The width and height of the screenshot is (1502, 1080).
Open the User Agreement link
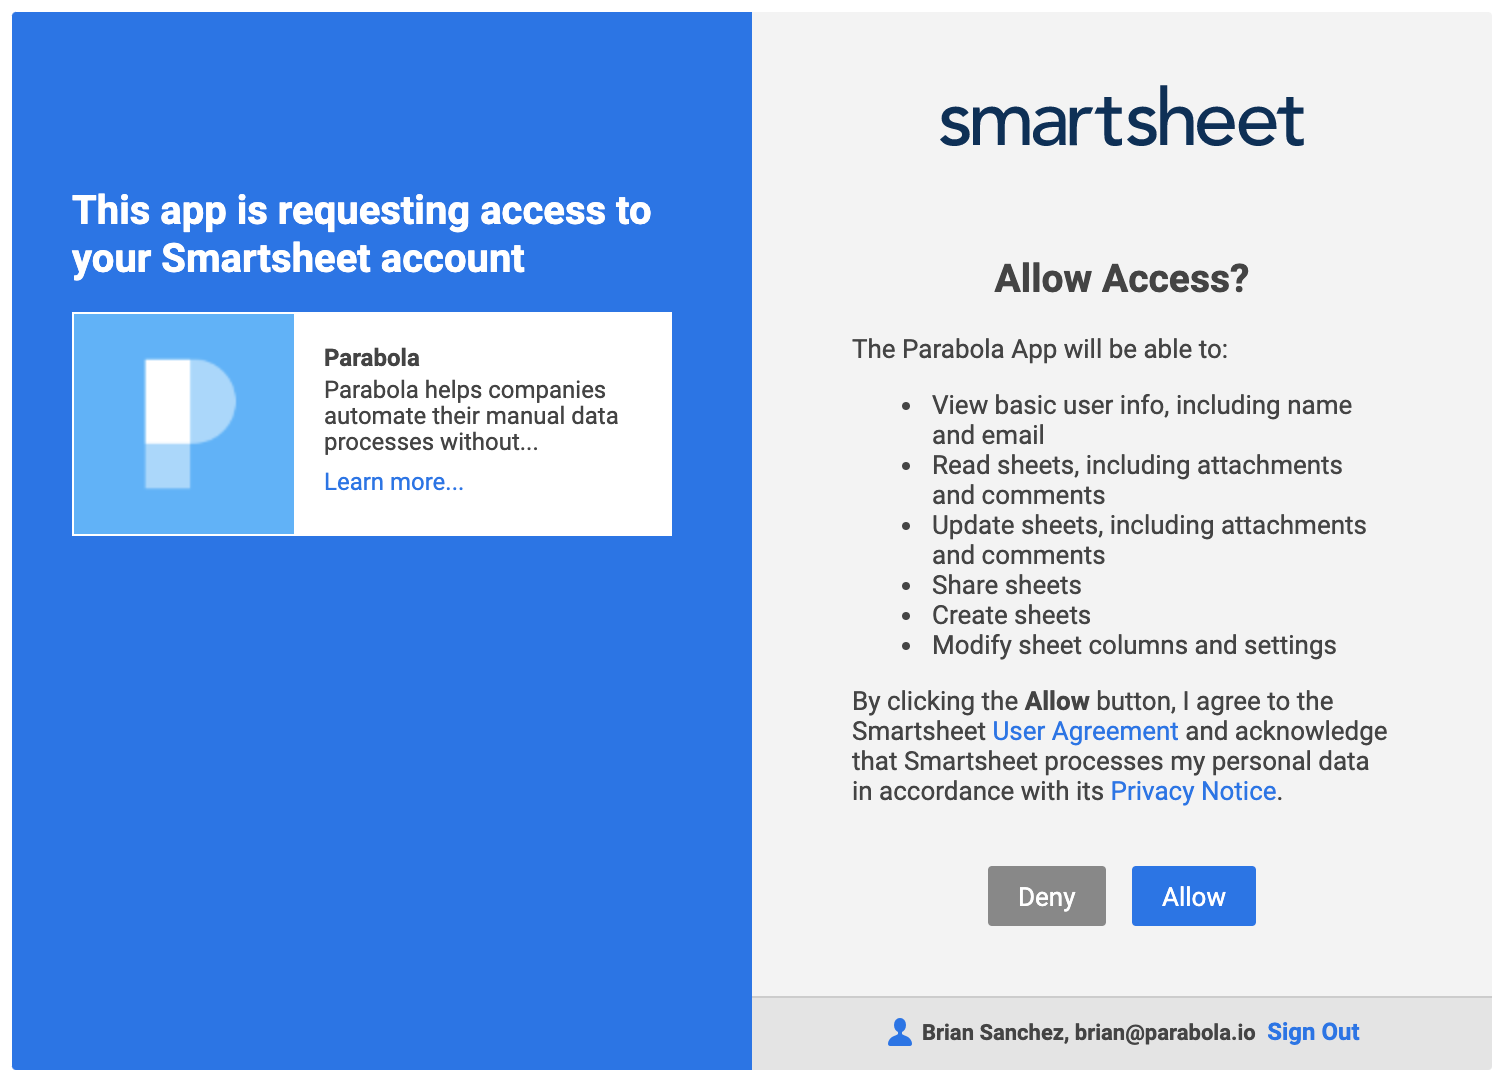[1085, 731]
